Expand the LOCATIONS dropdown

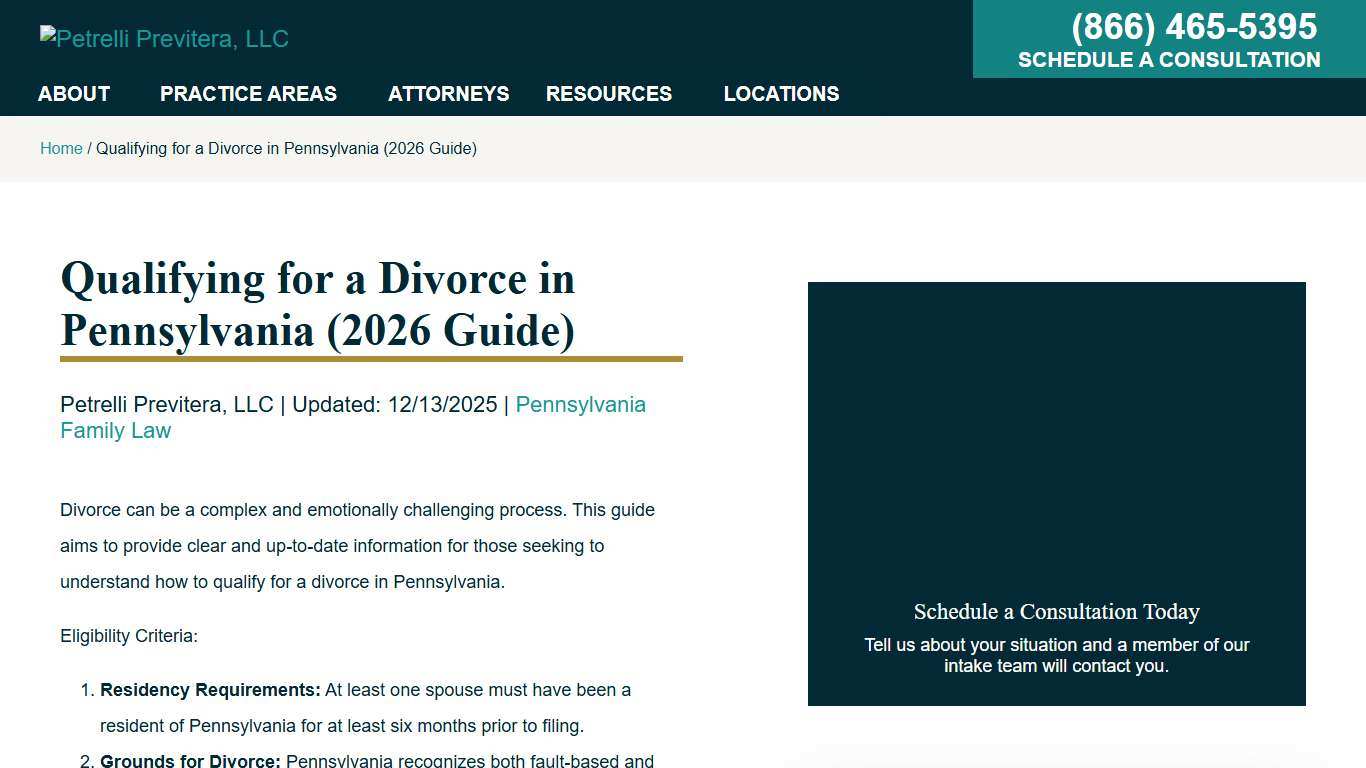pyautogui.click(x=781, y=93)
